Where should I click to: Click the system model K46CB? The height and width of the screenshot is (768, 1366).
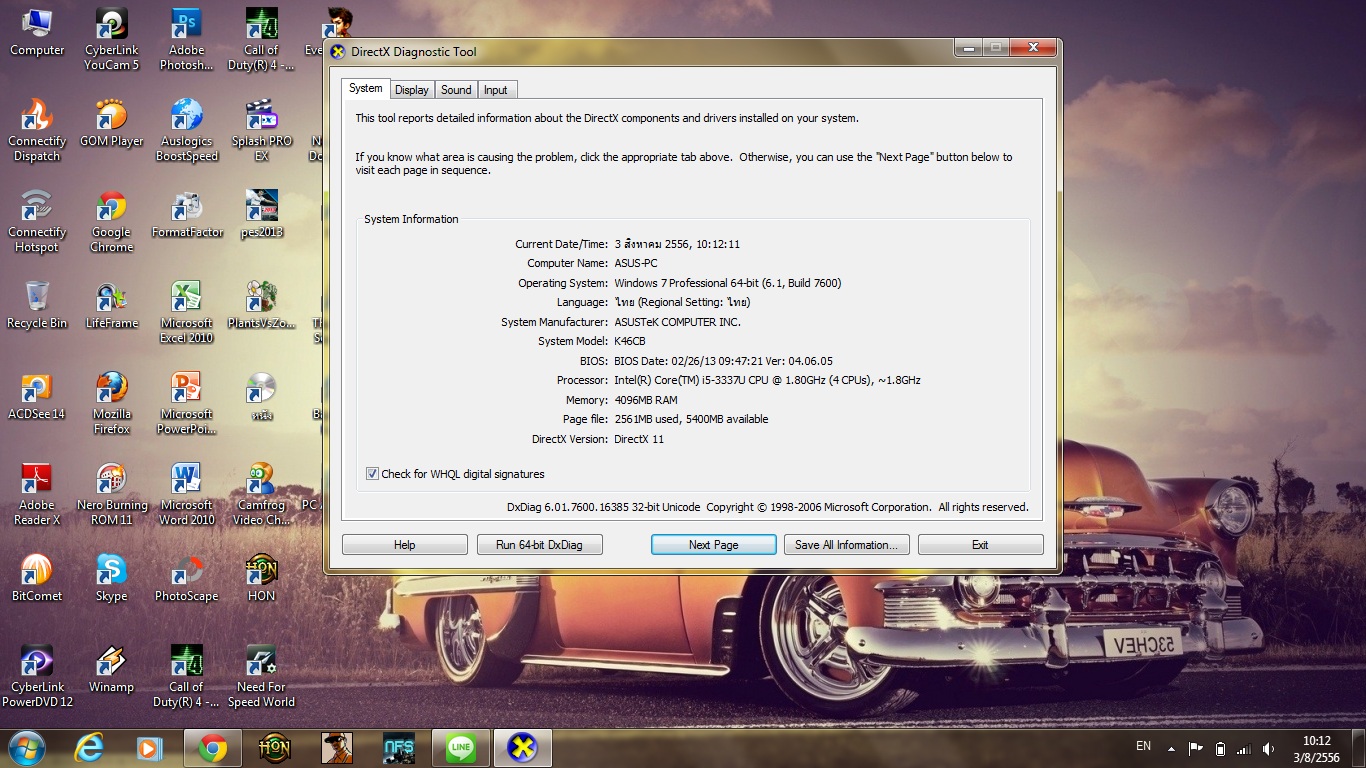[630, 341]
